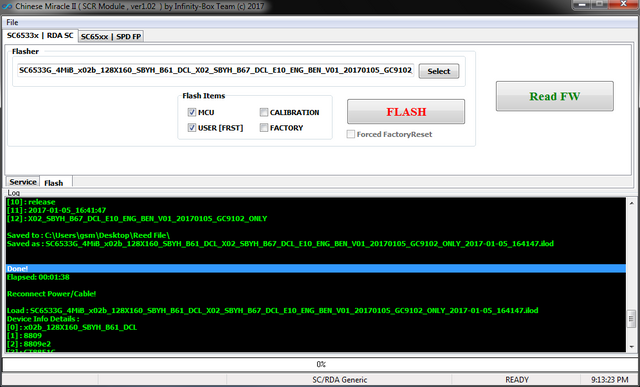Image resolution: width=640 pixels, height=387 pixels.
Task: Click the '[1] : 8809' log line
Action: point(24,336)
